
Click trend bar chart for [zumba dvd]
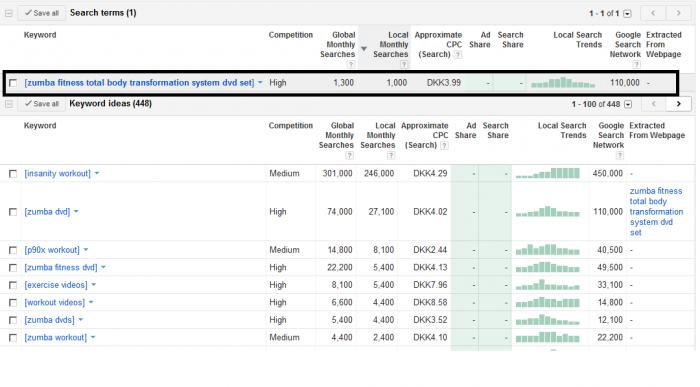pyautogui.click(x=548, y=212)
